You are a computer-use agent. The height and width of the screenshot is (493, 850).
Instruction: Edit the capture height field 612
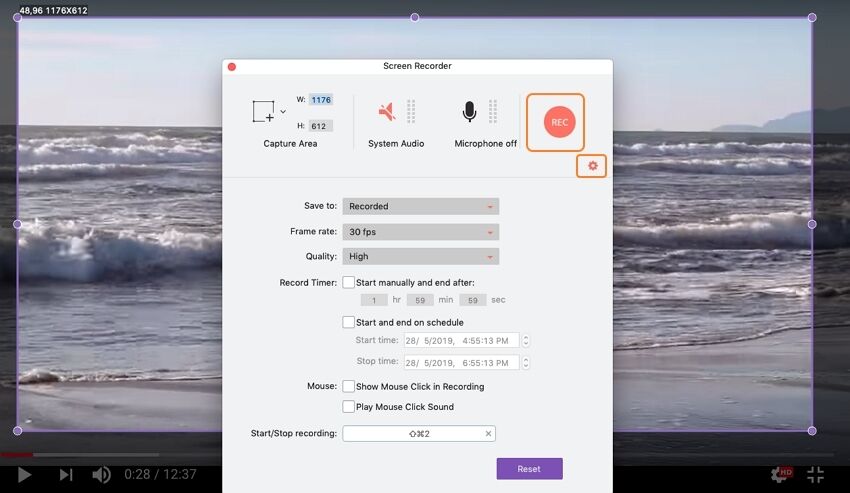(321, 126)
